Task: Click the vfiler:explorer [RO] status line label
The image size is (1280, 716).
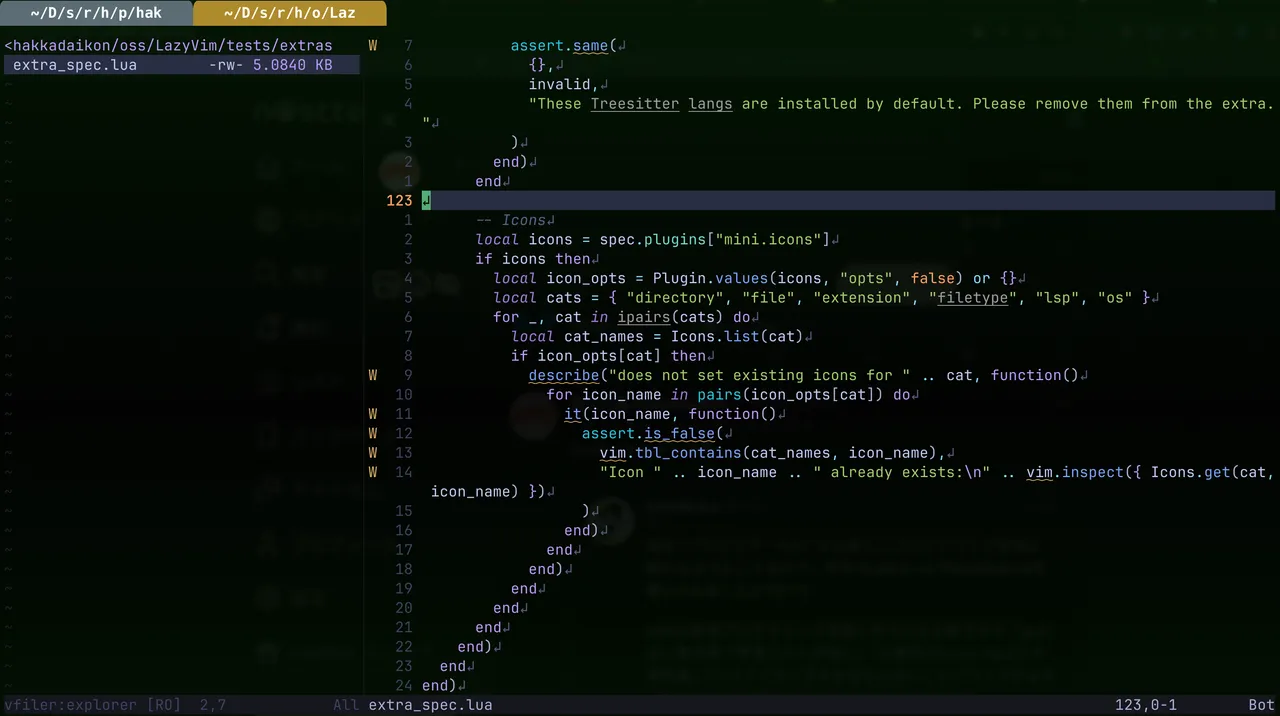Action: click(93, 705)
